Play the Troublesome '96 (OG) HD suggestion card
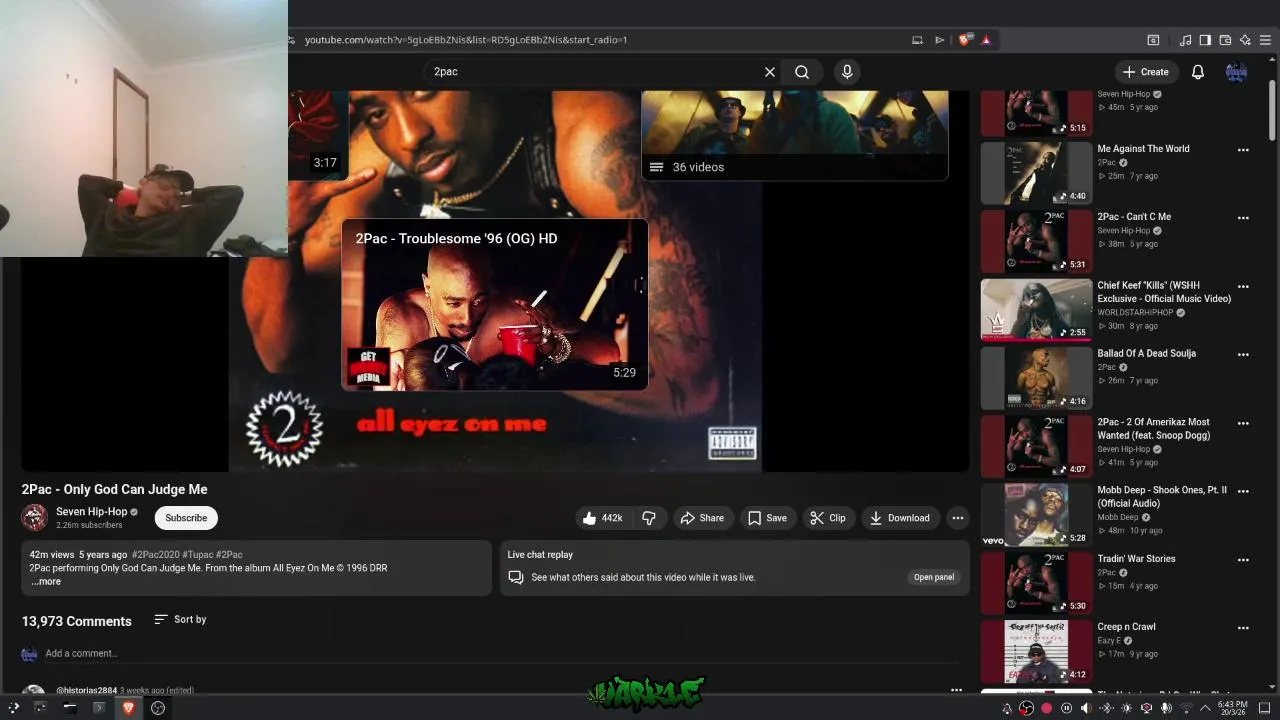 tap(495, 304)
